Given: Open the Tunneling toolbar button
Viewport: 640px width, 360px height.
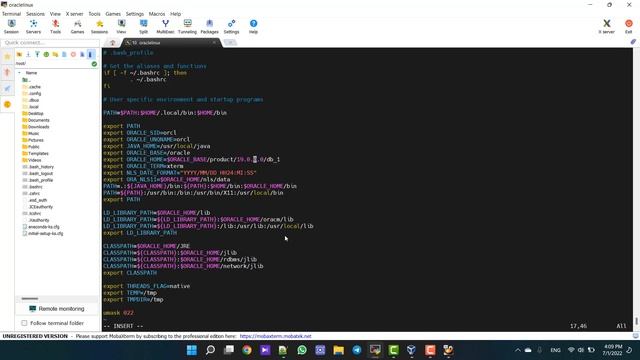Looking at the screenshot, I should (187, 27).
